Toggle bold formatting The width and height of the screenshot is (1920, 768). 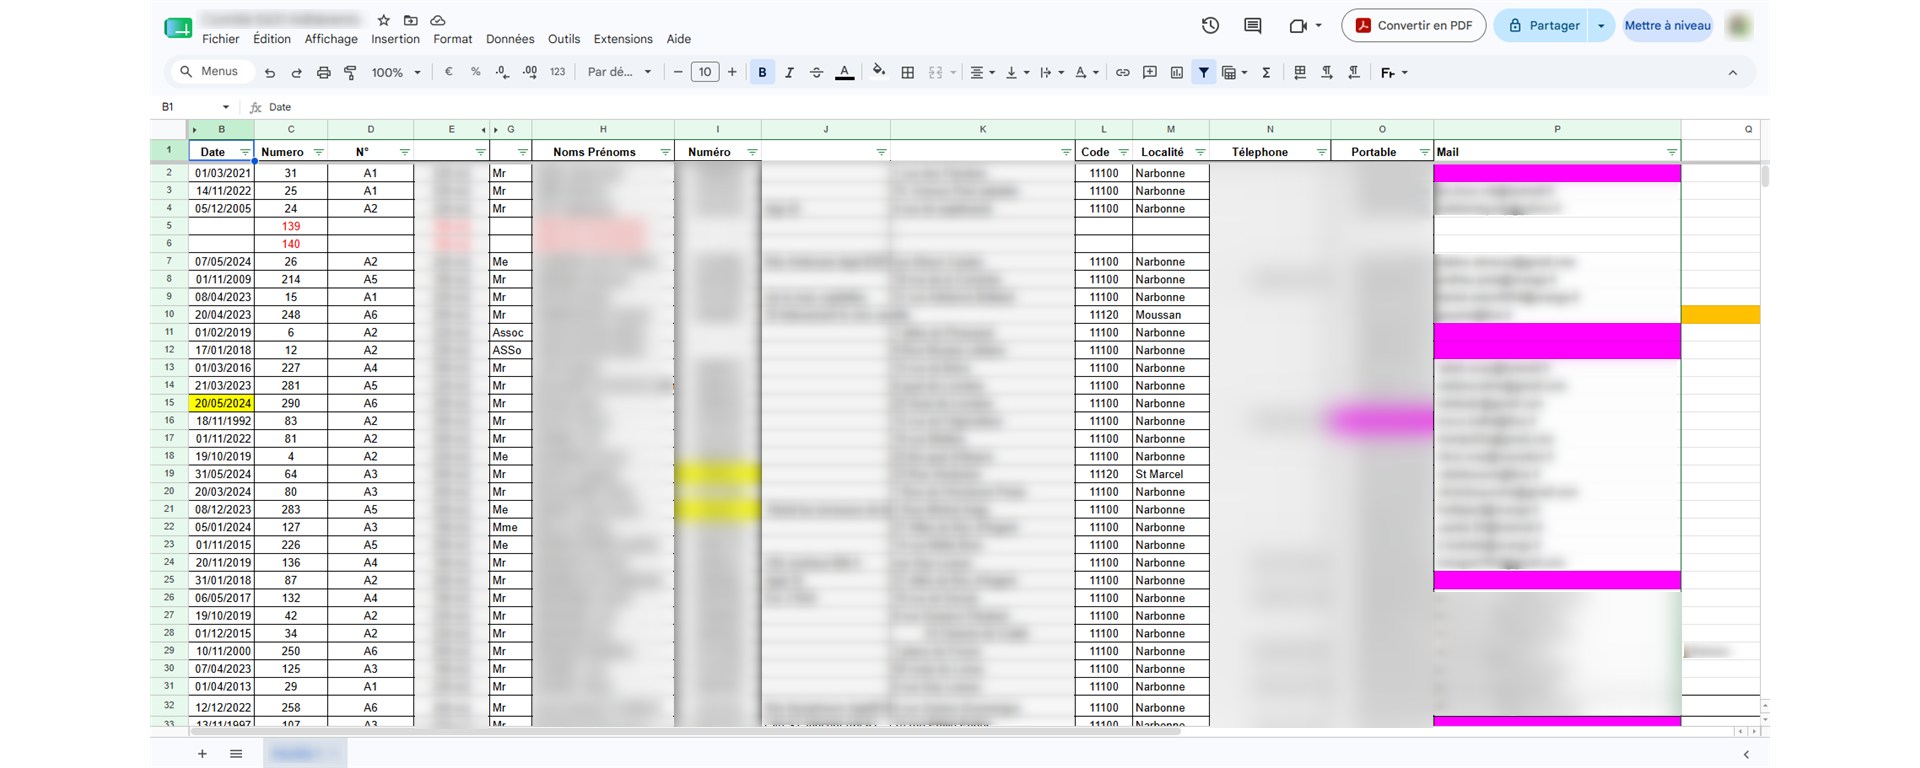click(x=762, y=72)
